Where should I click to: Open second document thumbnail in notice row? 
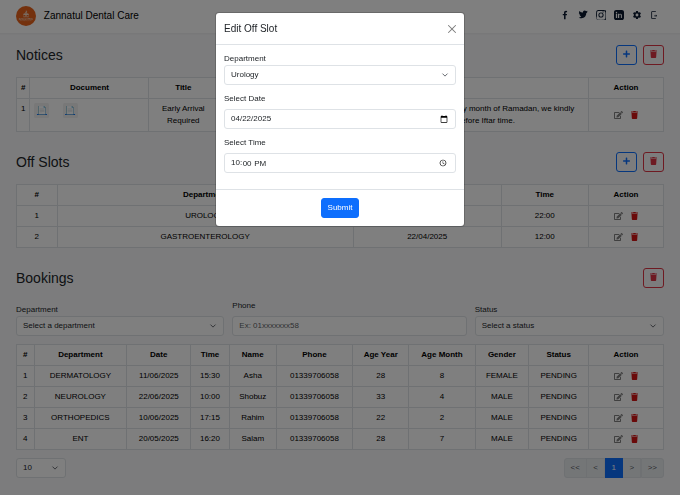(70, 111)
